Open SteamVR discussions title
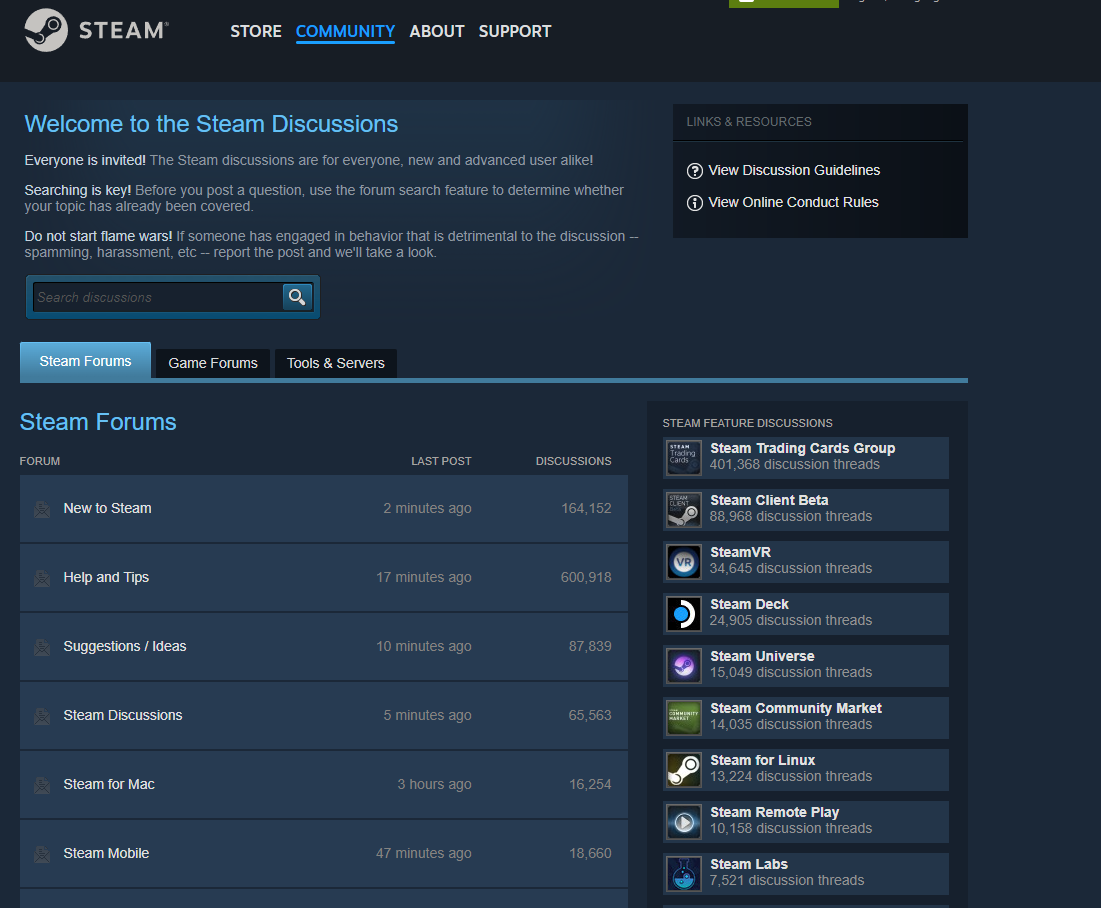 (740, 552)
